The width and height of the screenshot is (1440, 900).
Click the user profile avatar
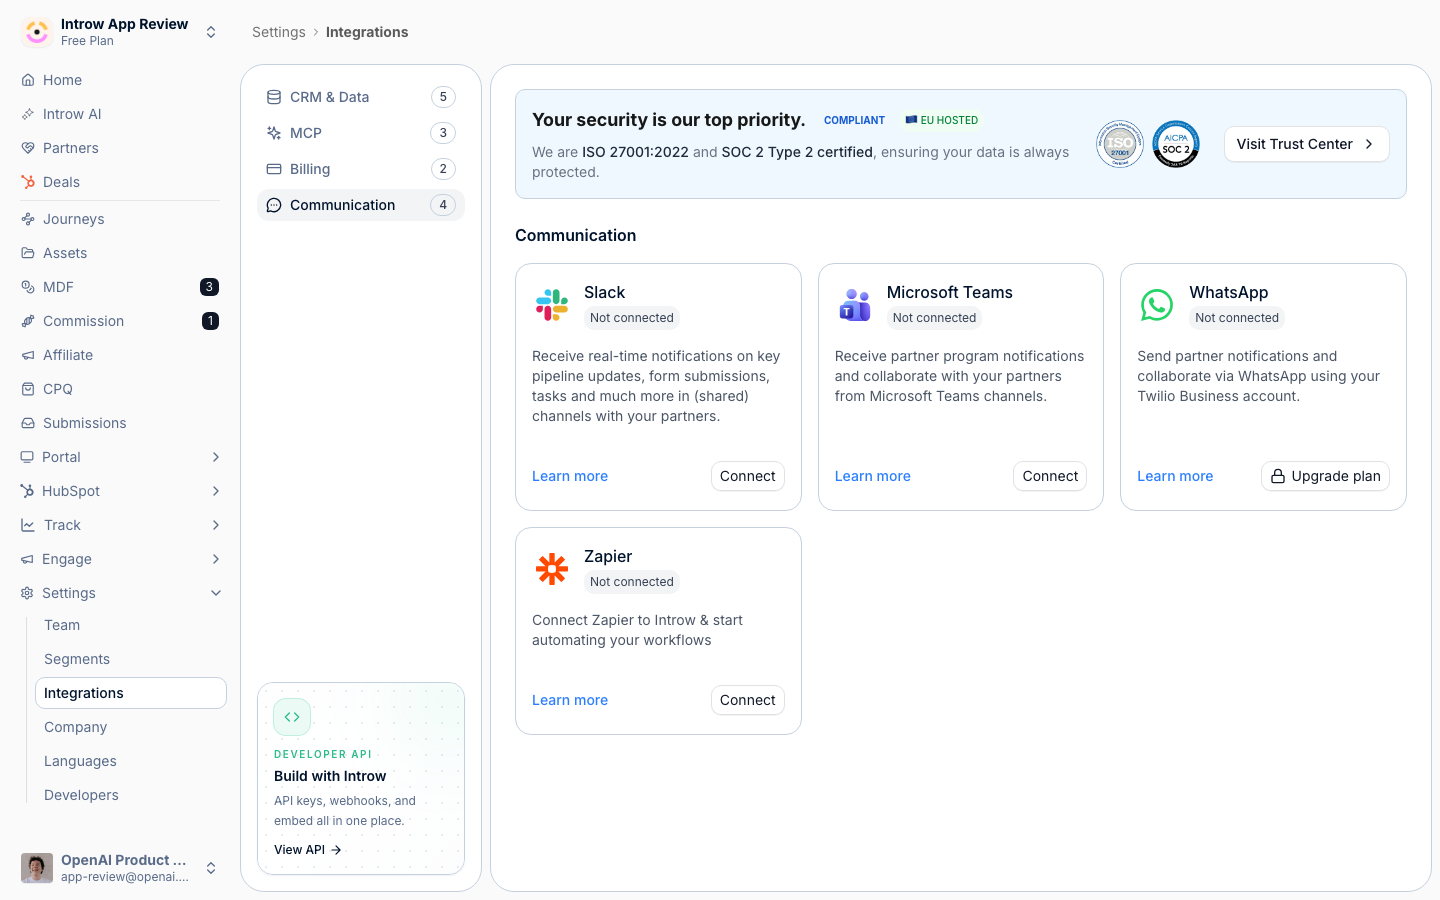(x=37, y=868)
